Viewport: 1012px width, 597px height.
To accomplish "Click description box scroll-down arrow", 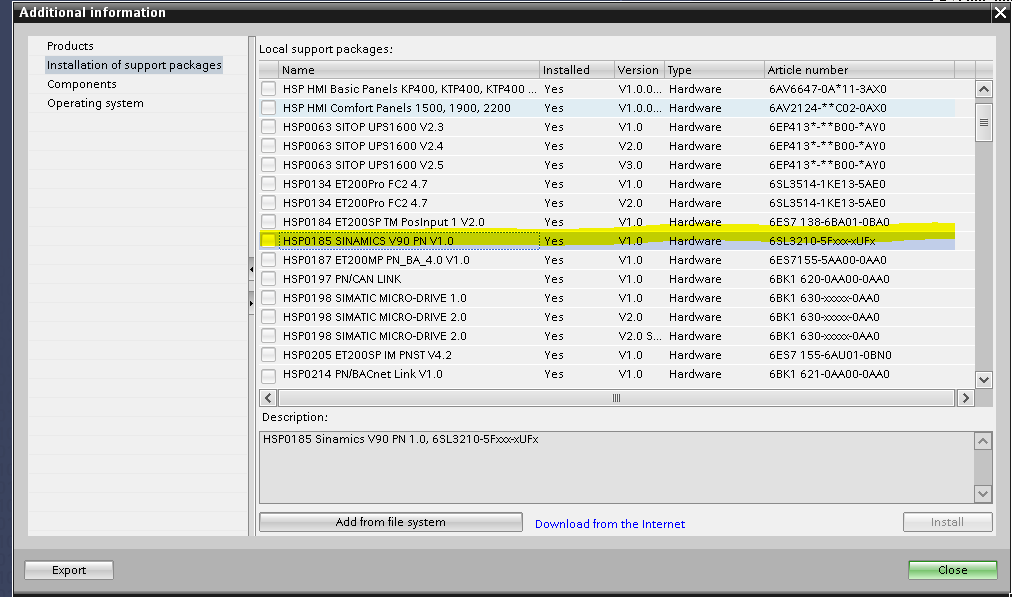I will pos(983,494).
